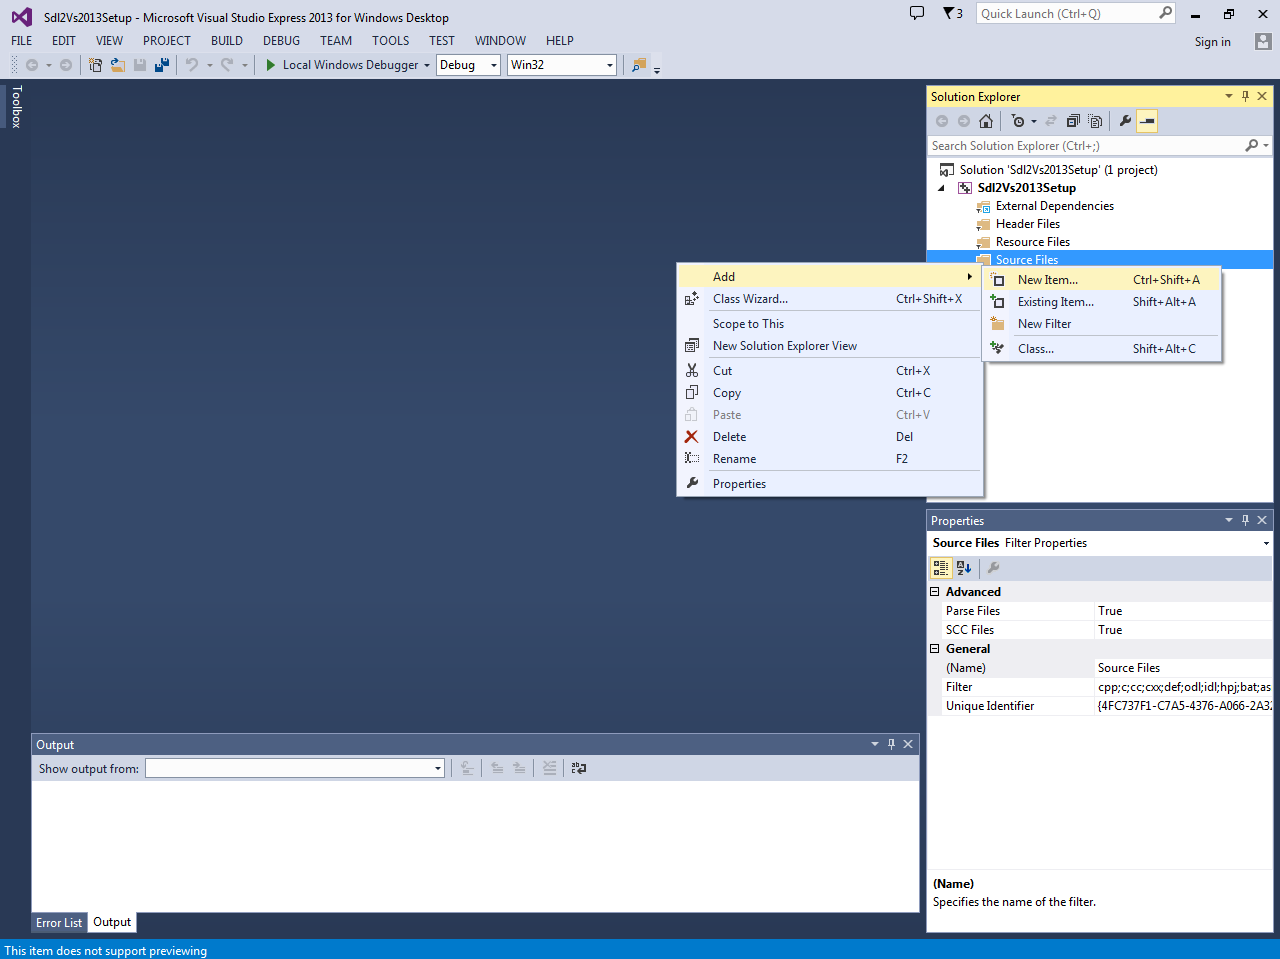
Task: Undo the last action via toolbar icon
Action: pyautogui.click(x=192, y=64)
